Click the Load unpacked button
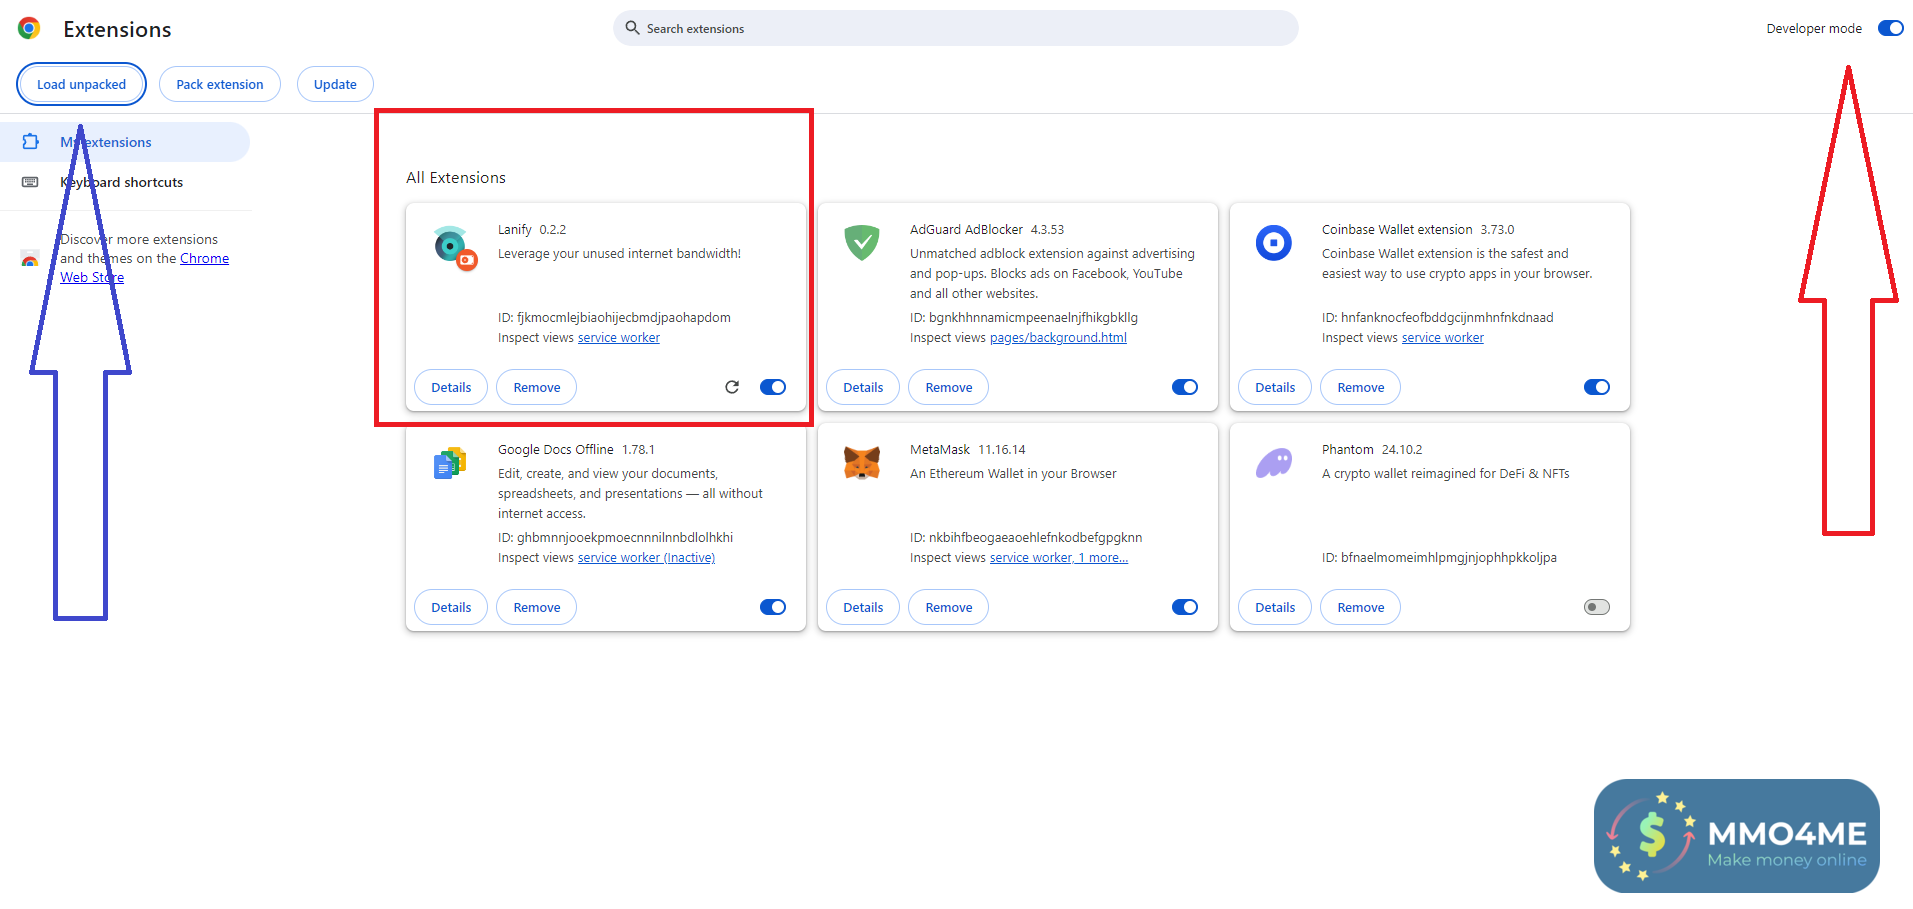The height and width of the screenshot is (909, 1913). pyautogui.click(x=81, y=84)
